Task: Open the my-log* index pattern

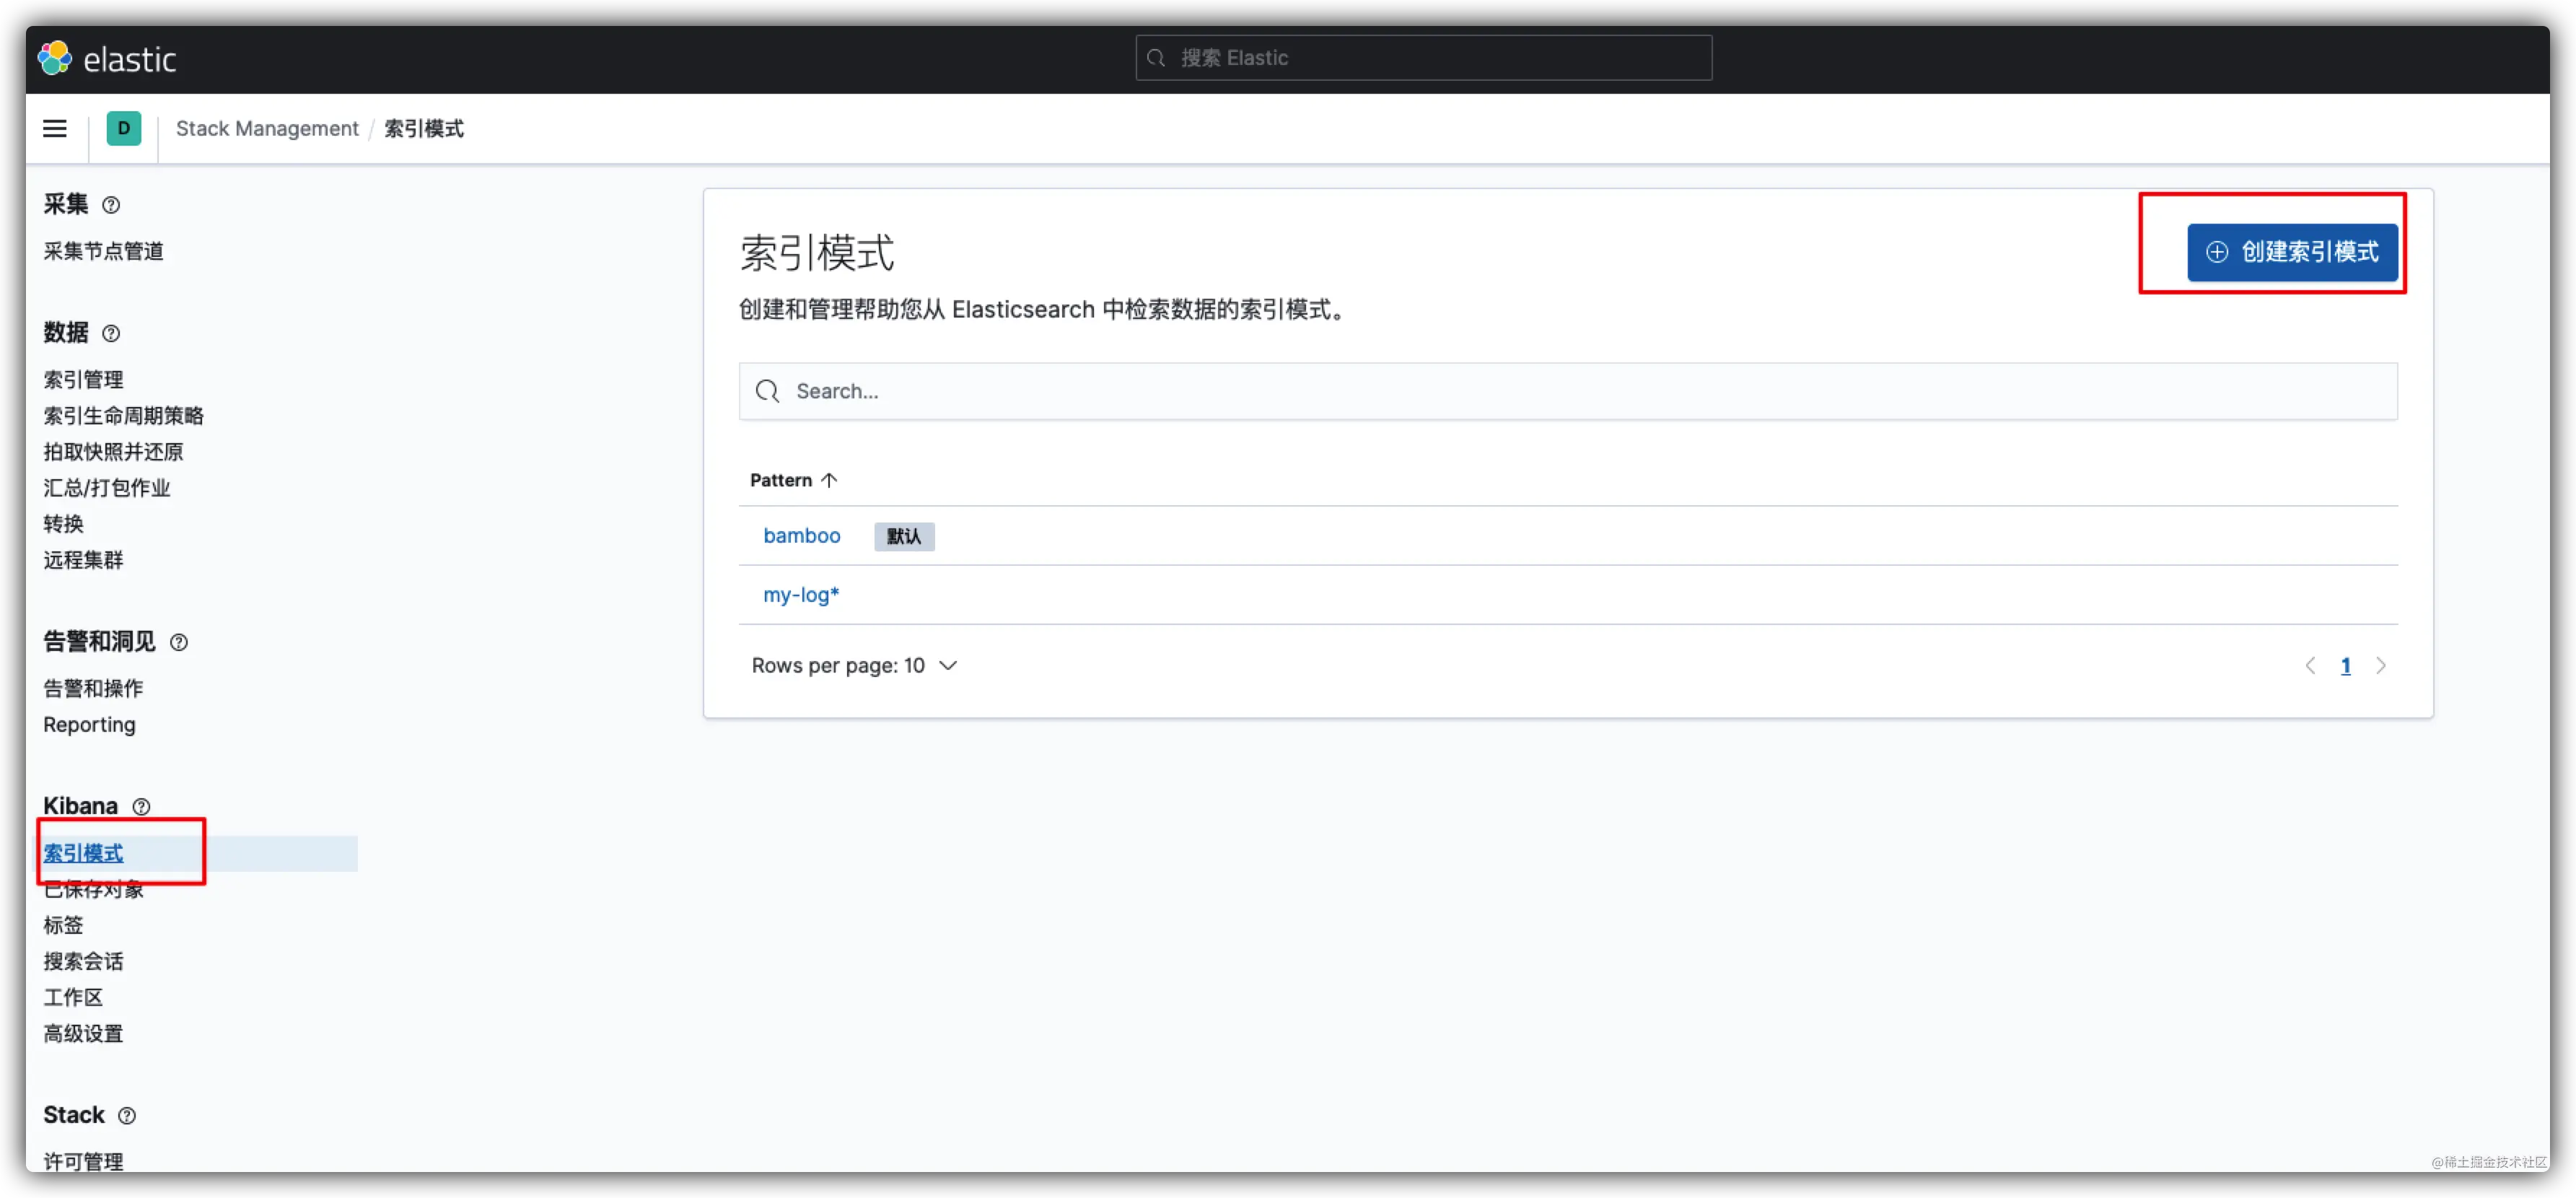Action: click(x=800, y=594)
